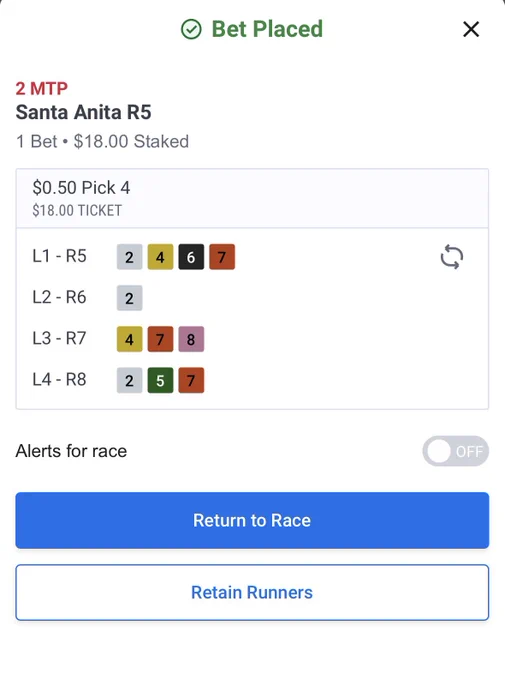Select runner 2 in L2 - R6
Image resolution: width=505 pixels, height=680 pixels.
click(129, 298)
